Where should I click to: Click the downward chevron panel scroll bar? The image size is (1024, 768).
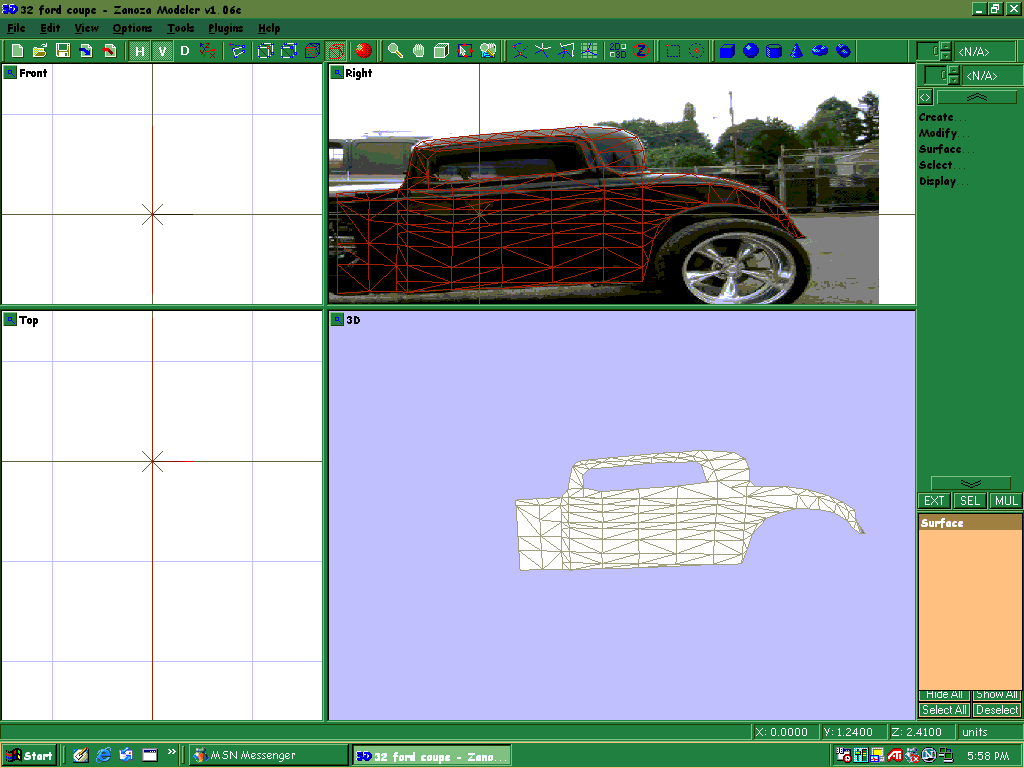pos(970,483)
